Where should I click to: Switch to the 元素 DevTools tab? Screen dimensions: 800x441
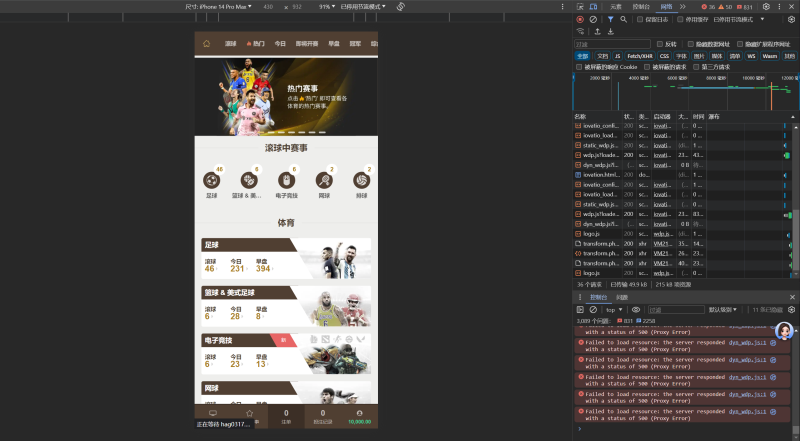[616, 6]
